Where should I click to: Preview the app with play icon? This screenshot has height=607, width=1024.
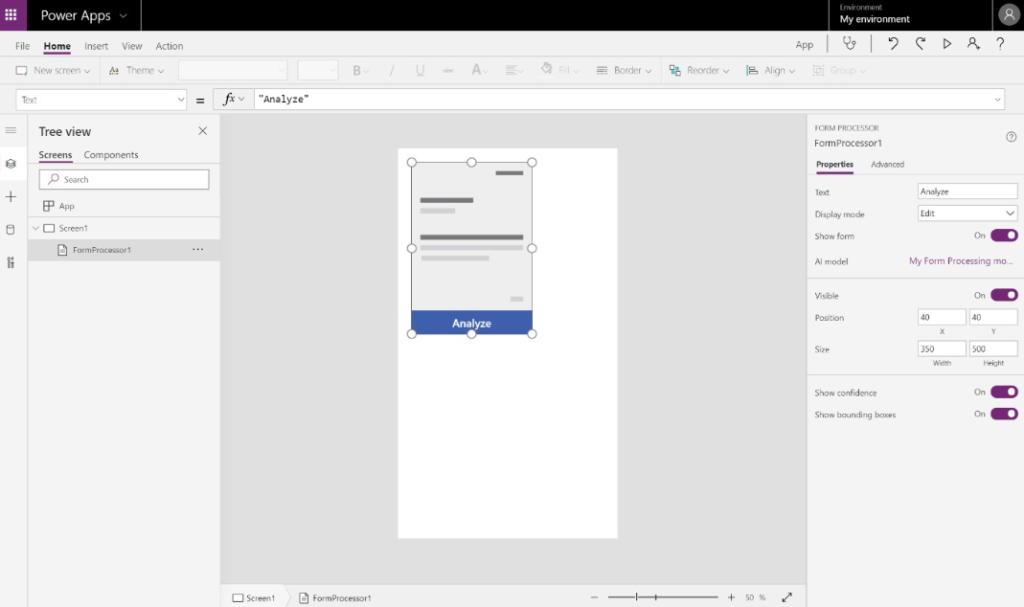point(947,44)
